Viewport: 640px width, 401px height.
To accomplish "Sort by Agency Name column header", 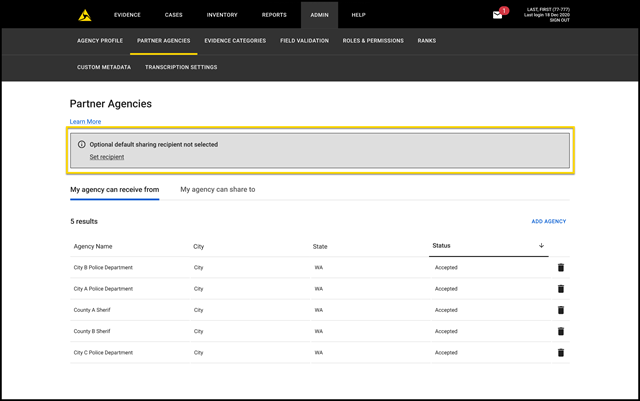I will pos(93,246).
